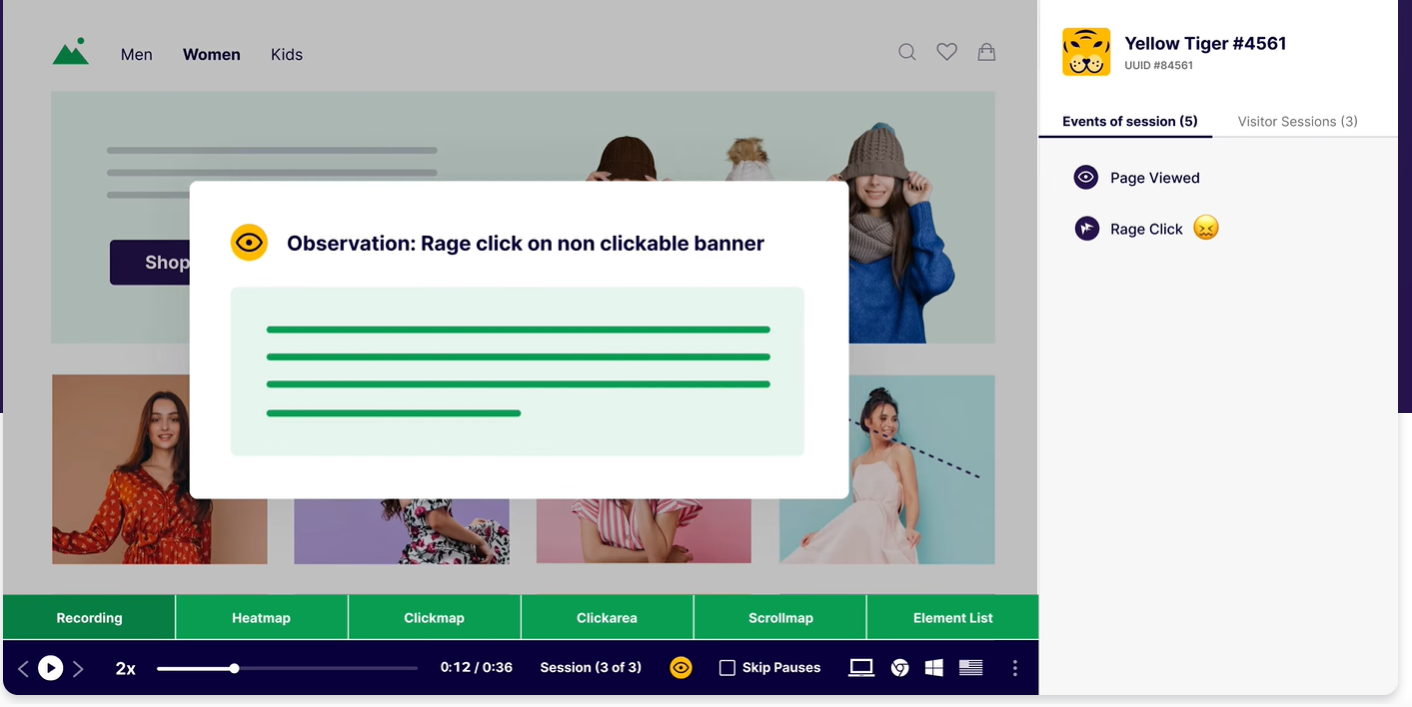Click the Windows OS icon
Viewport: 1412px width, 707px height.
tap(934, 668)
